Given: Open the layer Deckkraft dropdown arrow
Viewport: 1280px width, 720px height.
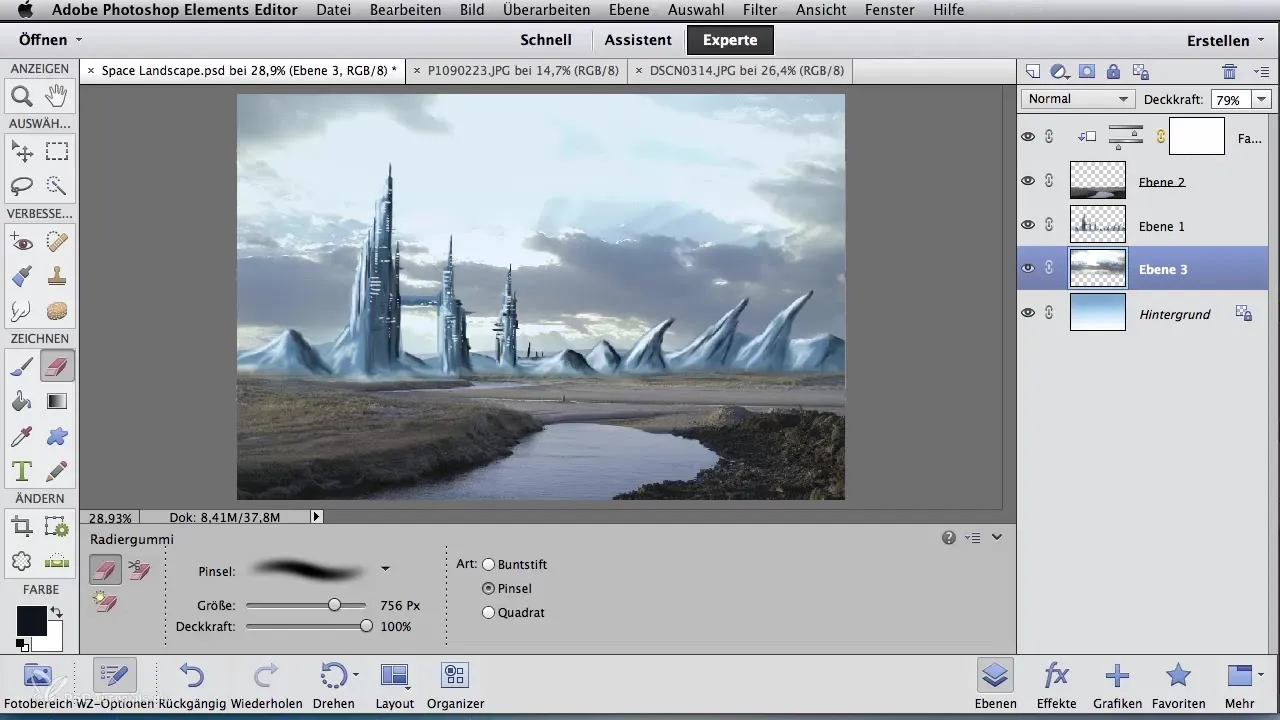Looking at the screenshot, I should pyautogui.click(x=1261, y=100).
